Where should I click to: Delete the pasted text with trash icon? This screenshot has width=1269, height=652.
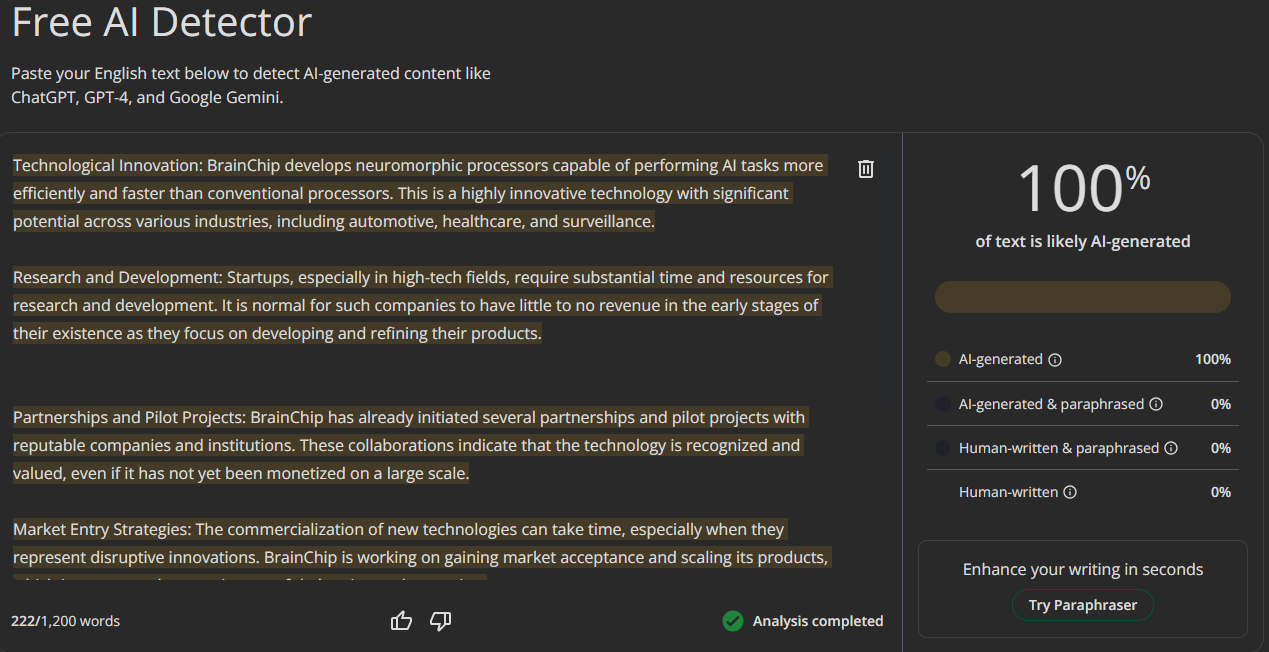[x=866, y=169]
